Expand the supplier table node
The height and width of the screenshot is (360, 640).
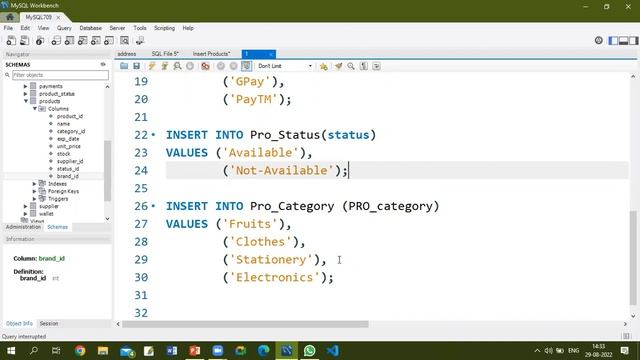click(25, 206)
